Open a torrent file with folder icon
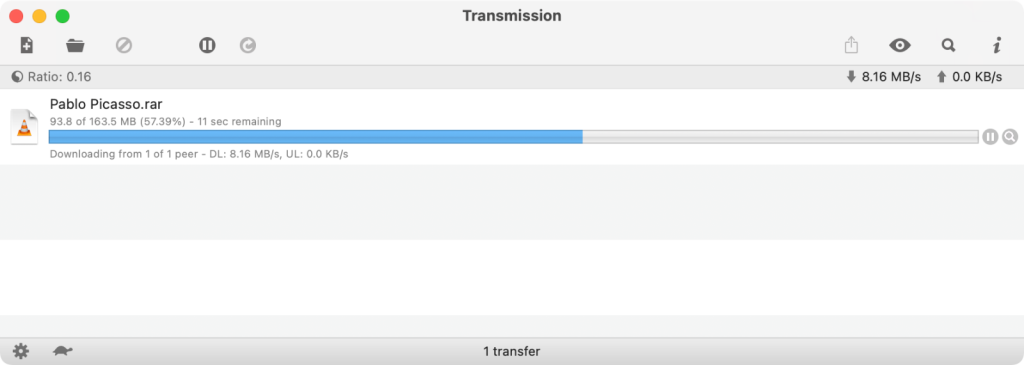This screenshot has width=1024, height=365. click(x=75, y=46)
